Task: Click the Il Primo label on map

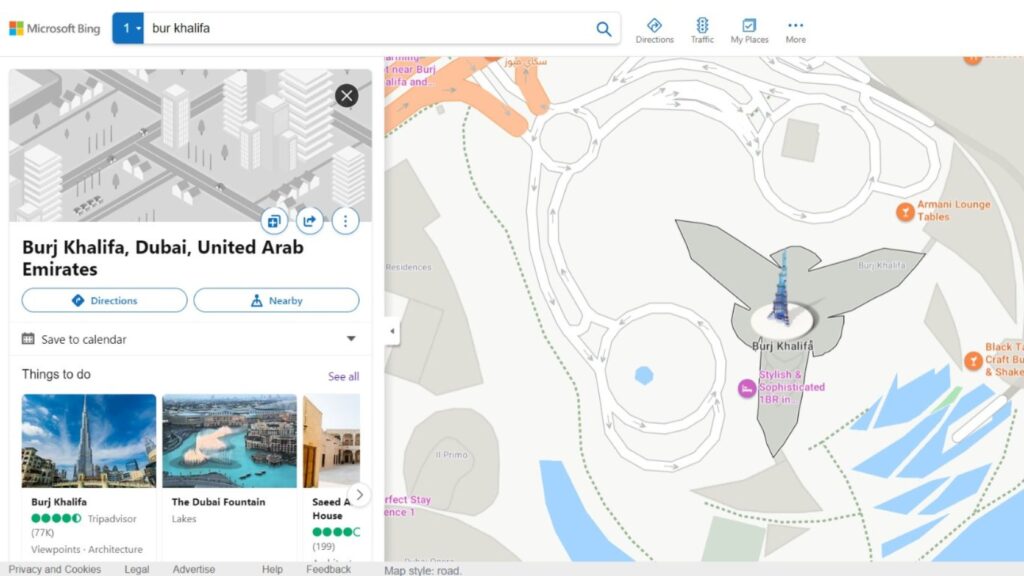Action: click(451, 455)
